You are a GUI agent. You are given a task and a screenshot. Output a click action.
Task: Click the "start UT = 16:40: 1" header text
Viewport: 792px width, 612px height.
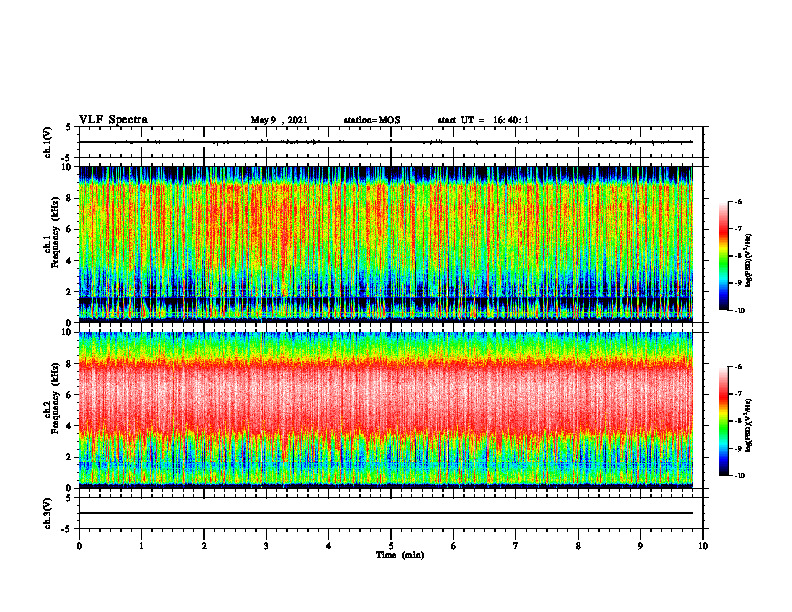coord(483,120)
